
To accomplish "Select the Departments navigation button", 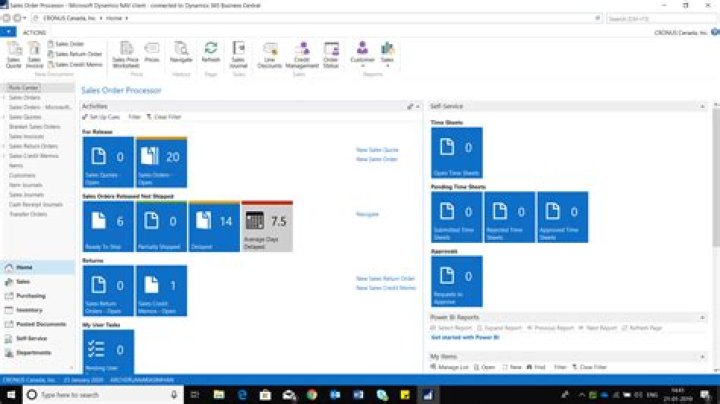I will tap(38, 353).
